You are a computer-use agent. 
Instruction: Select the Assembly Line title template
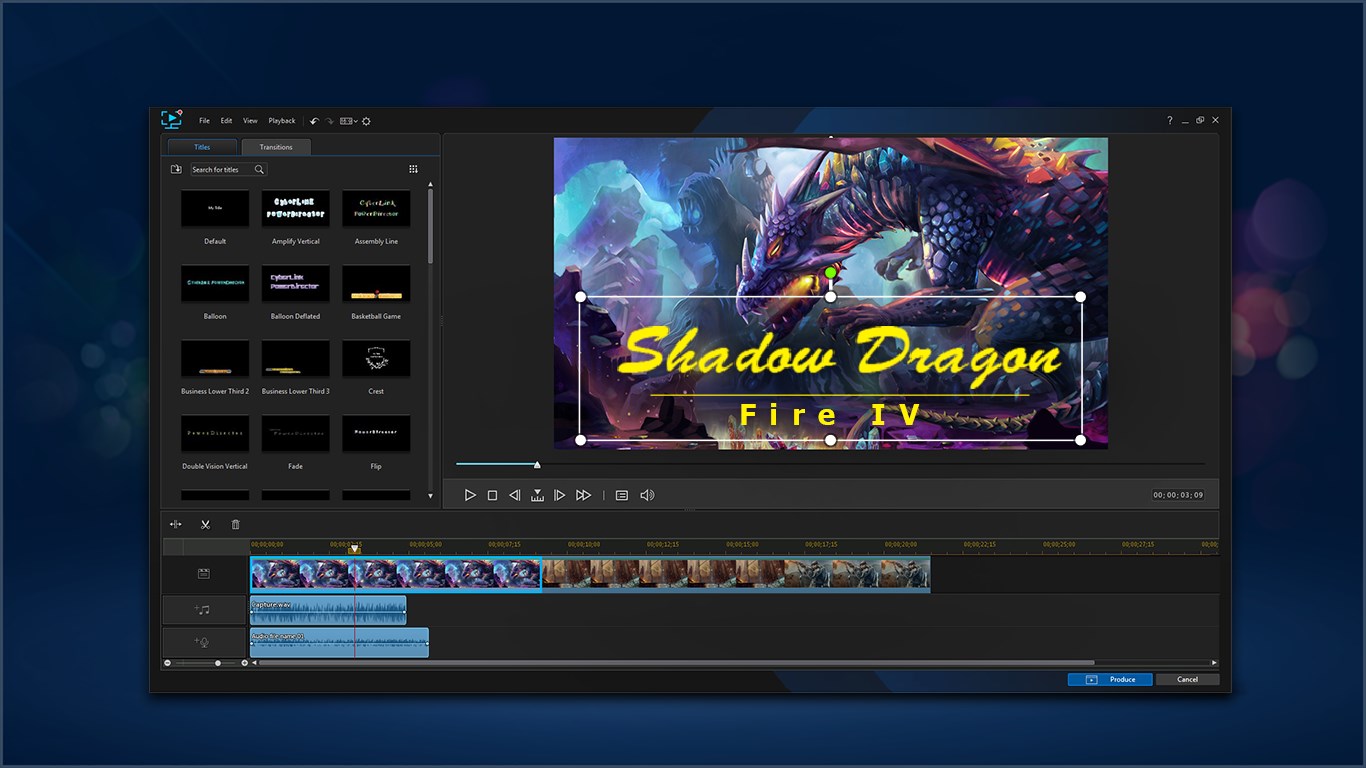pos(376,208)
